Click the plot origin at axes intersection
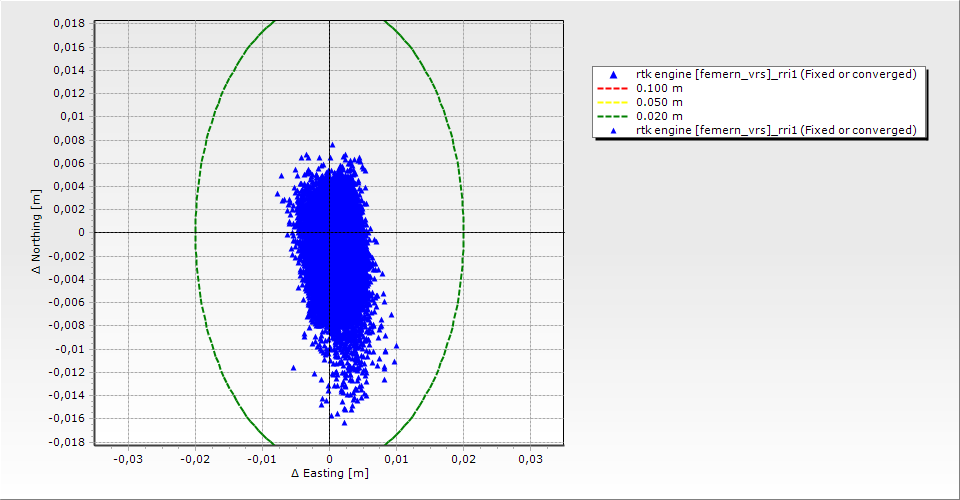 [x=329, y=232]
